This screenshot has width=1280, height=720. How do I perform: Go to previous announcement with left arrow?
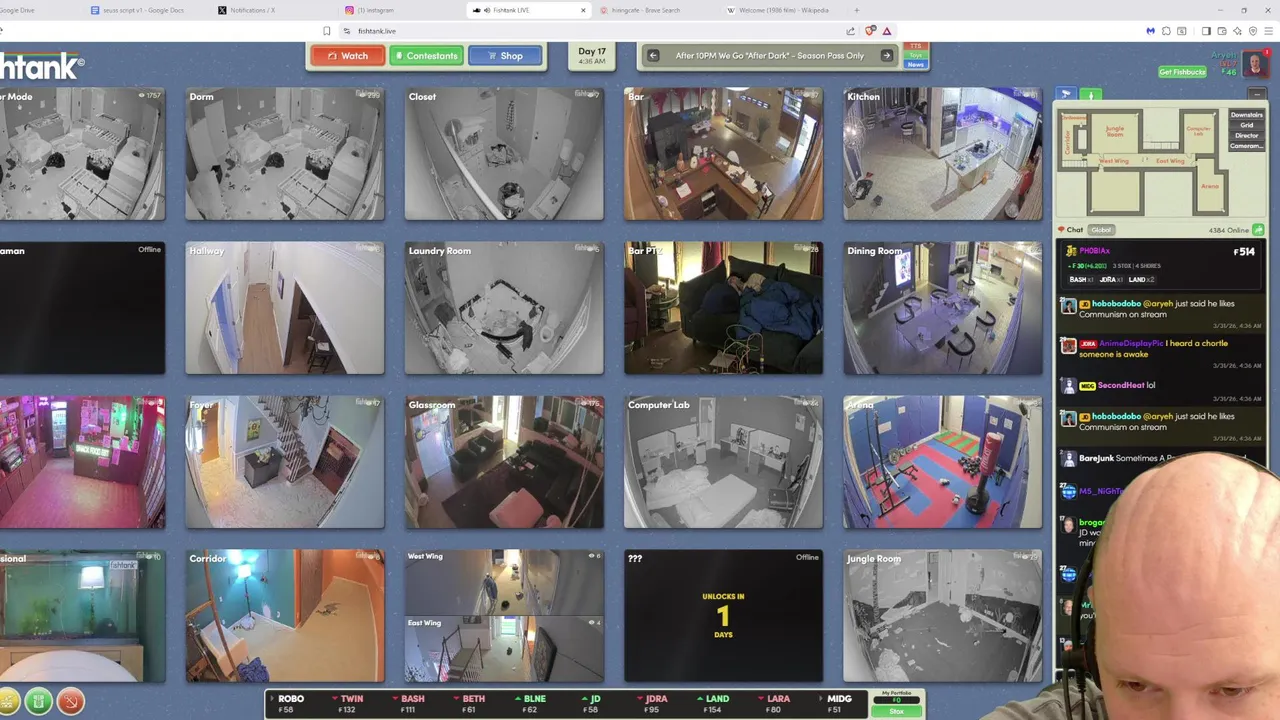[653, 56]
